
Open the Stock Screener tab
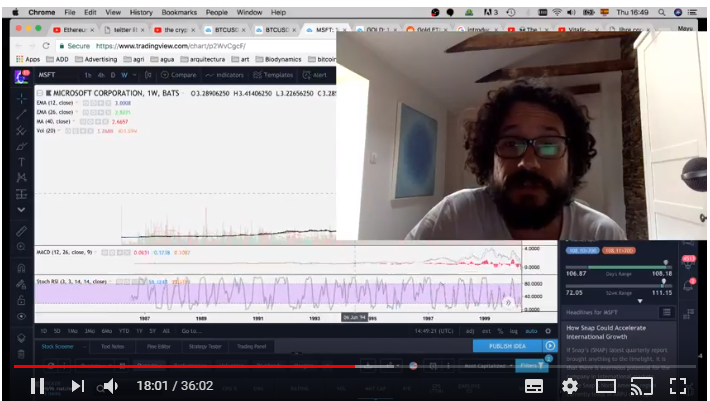[58, 346]
